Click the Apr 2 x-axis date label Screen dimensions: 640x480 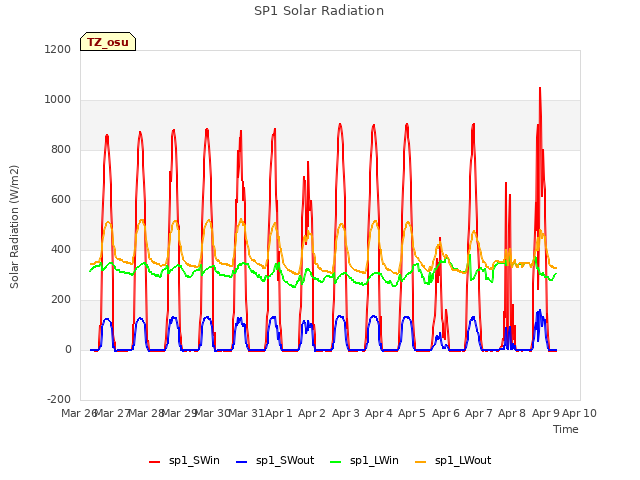click(312, 413)
